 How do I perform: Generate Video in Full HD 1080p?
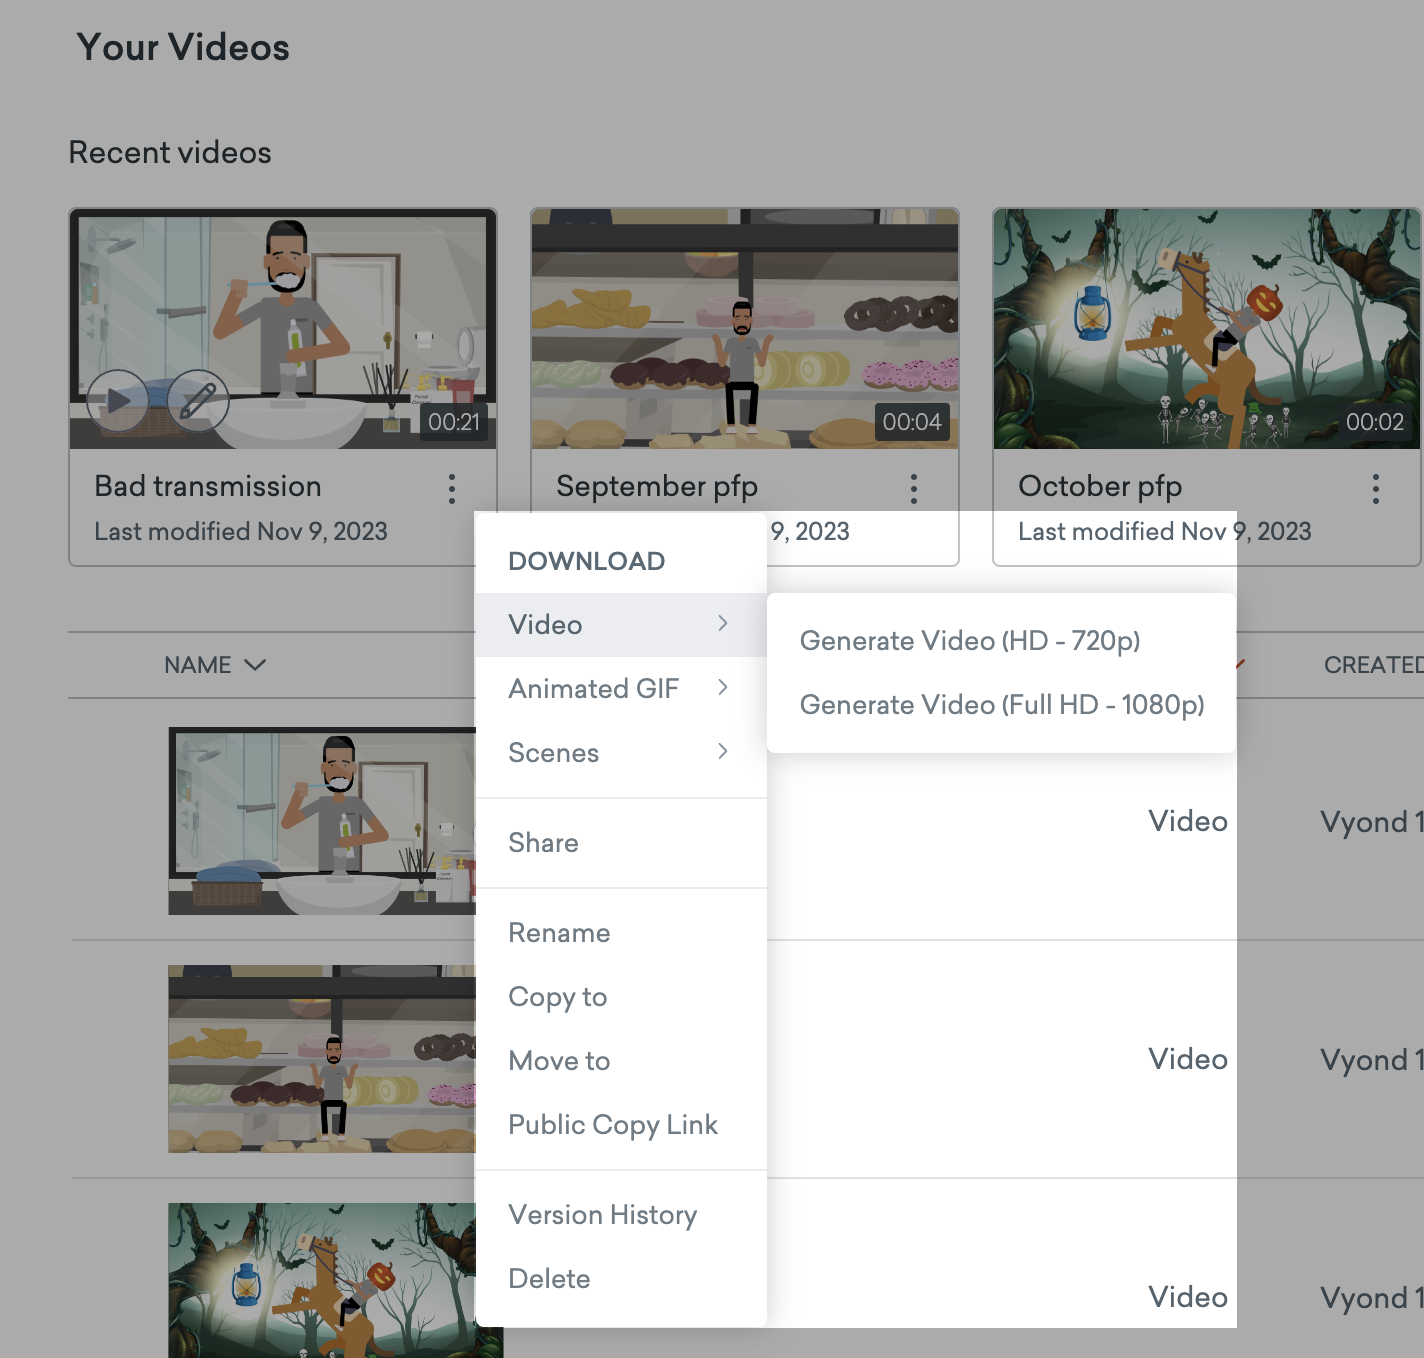[x=1001, y=705]
